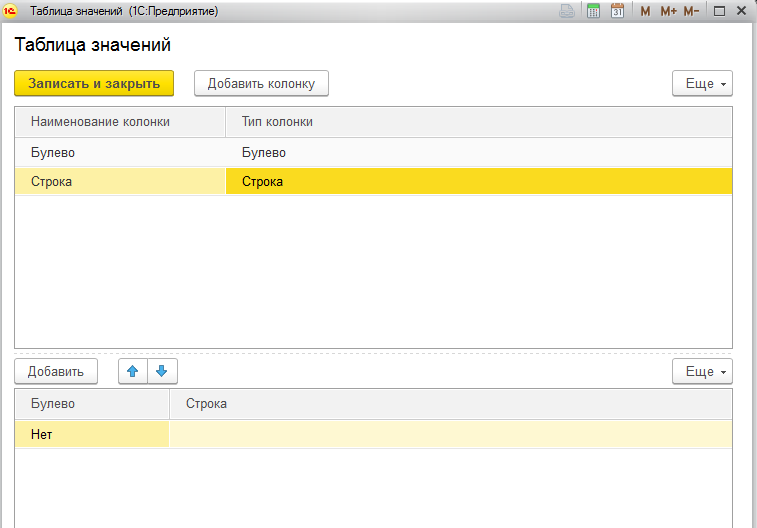Select the Нет cell in lower table
Viewport: 757px width, 528px height.
tap(92, 434)
